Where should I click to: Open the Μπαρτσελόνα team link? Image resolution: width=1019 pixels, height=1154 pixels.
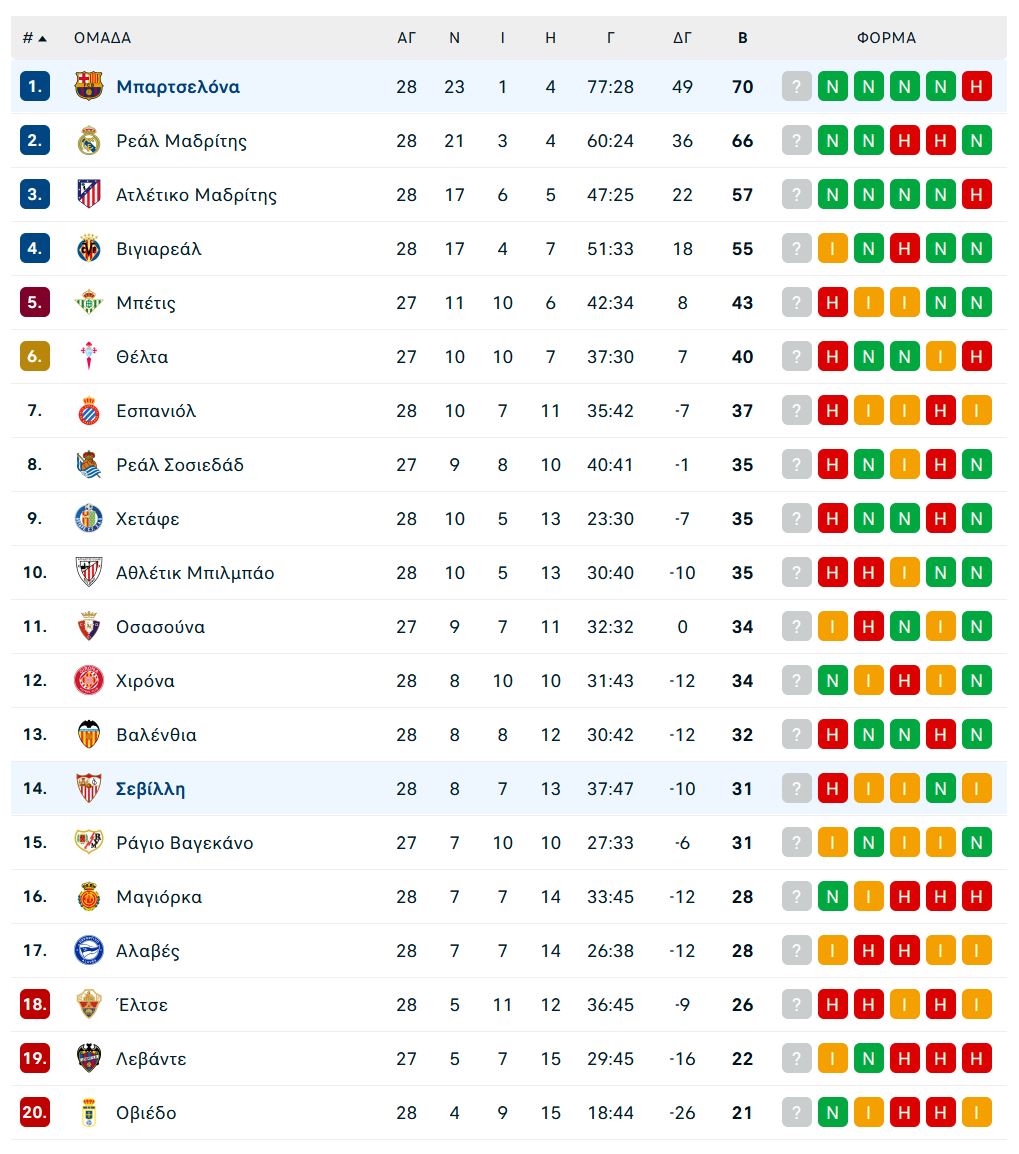point(178,87)
